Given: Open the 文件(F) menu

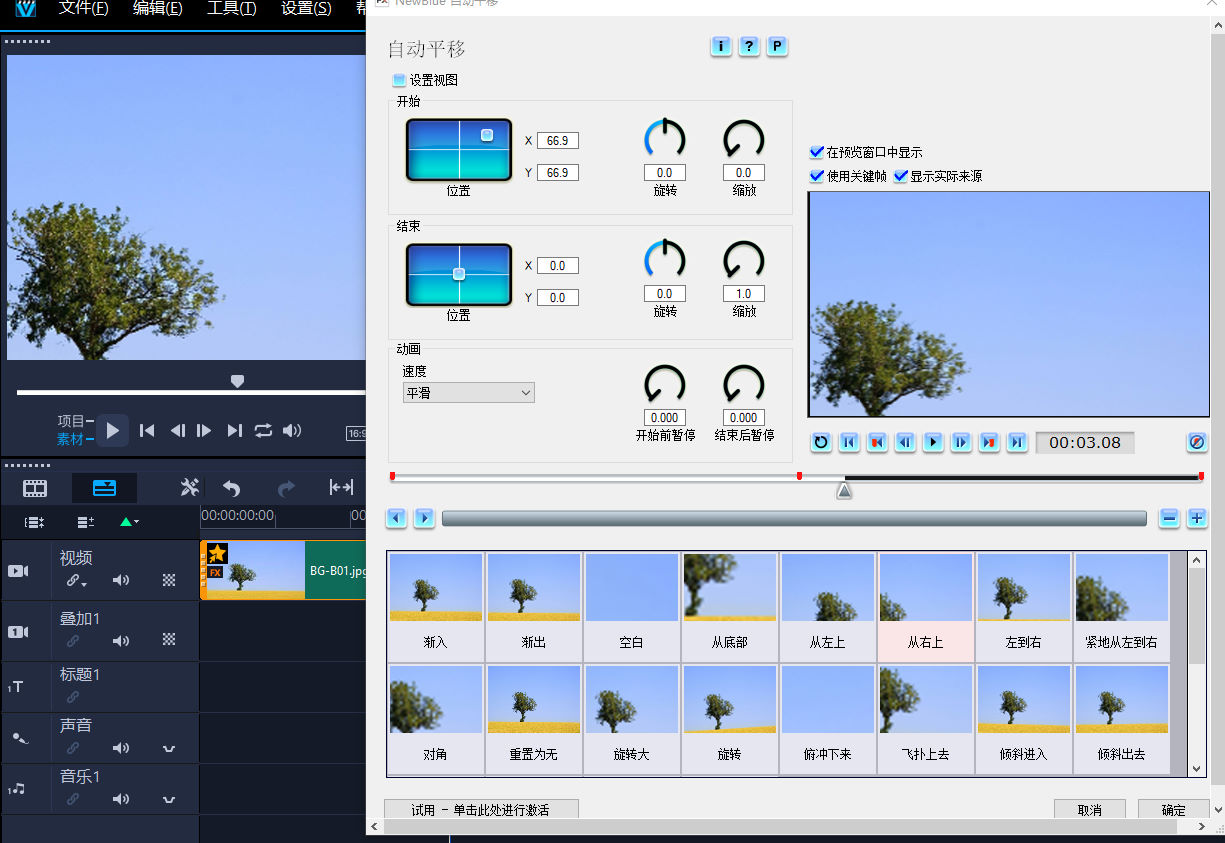Looking at the screenshot, I should pyautogui.click(x=84, y=9).
